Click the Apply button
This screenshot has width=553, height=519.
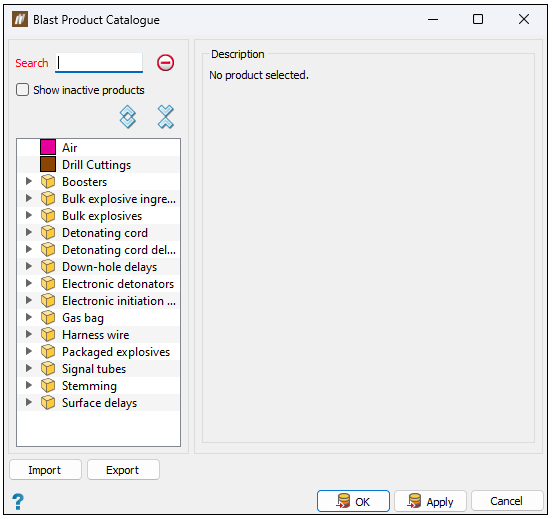430,501
